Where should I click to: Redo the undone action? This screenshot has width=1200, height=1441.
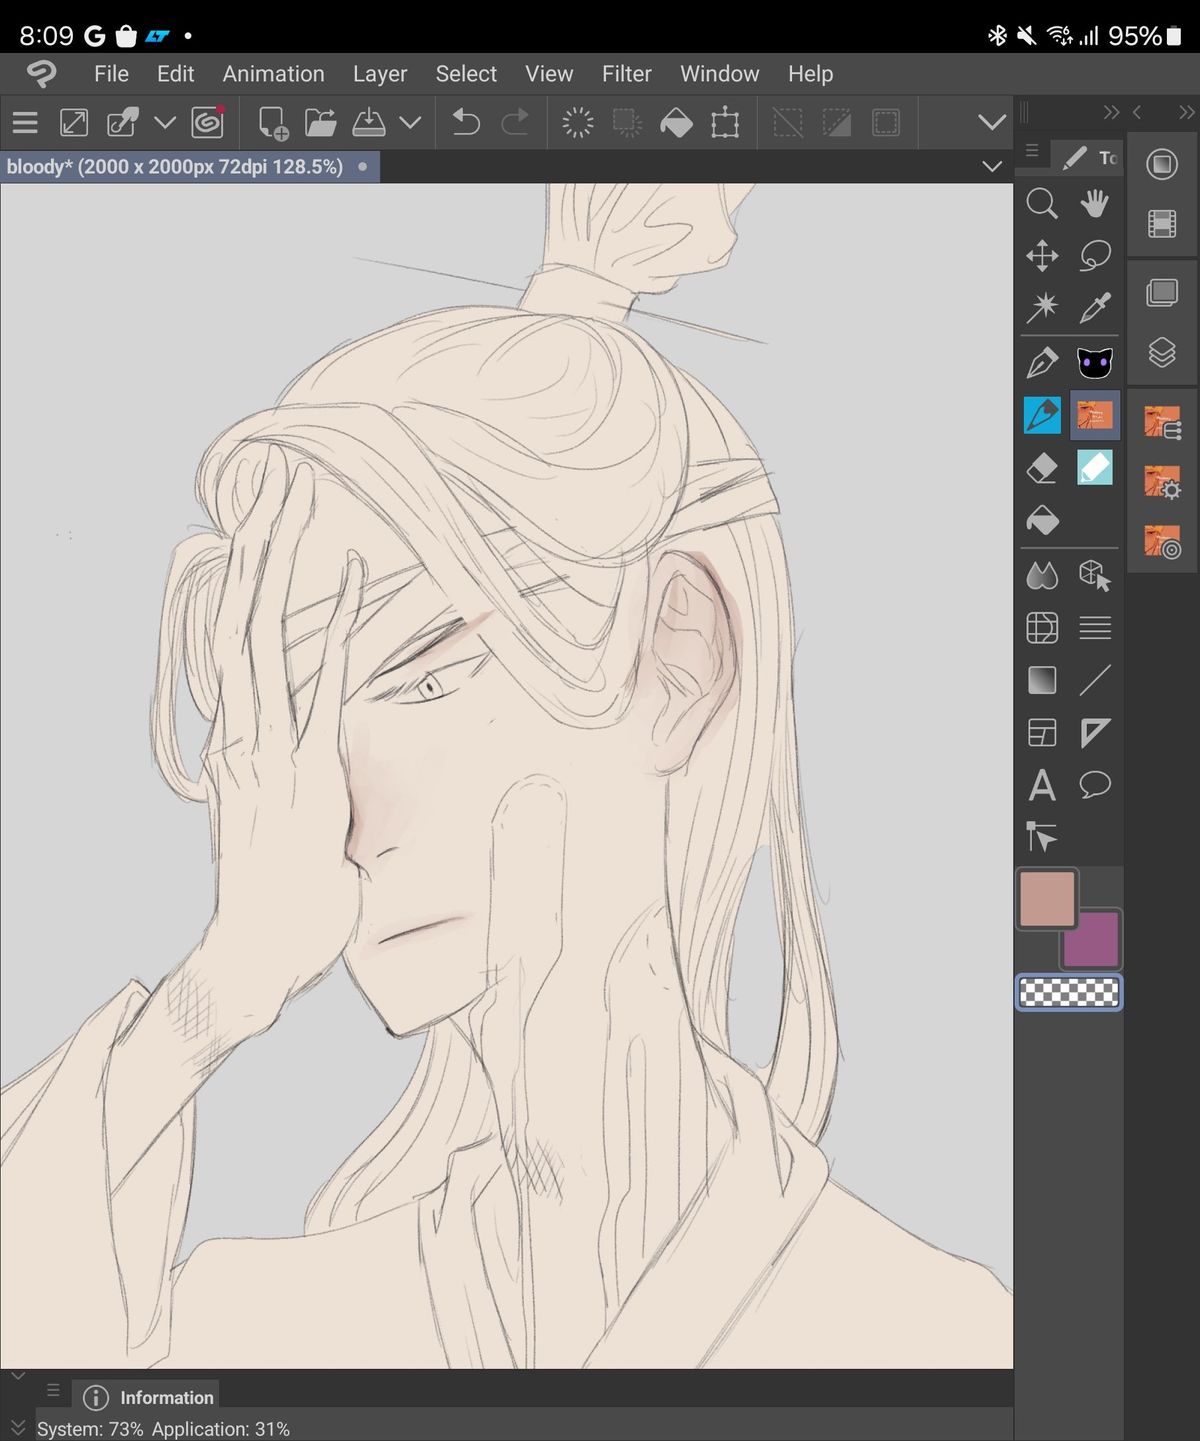tap(515, 123)
